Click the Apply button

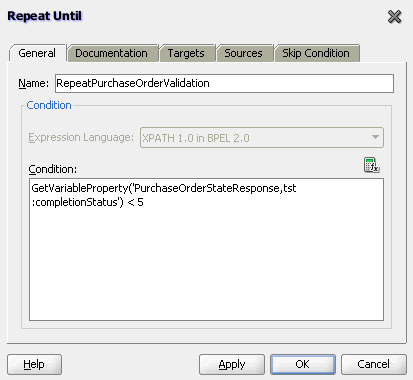pyautogui.click(x=232, y=364)
